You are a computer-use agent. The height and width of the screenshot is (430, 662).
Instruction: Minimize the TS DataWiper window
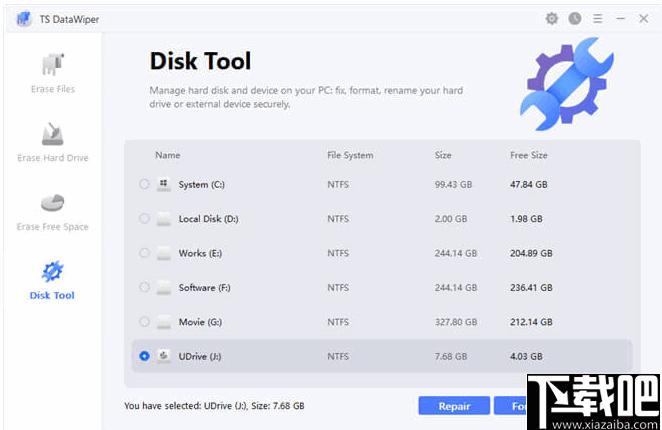click(x=621, y=19)
